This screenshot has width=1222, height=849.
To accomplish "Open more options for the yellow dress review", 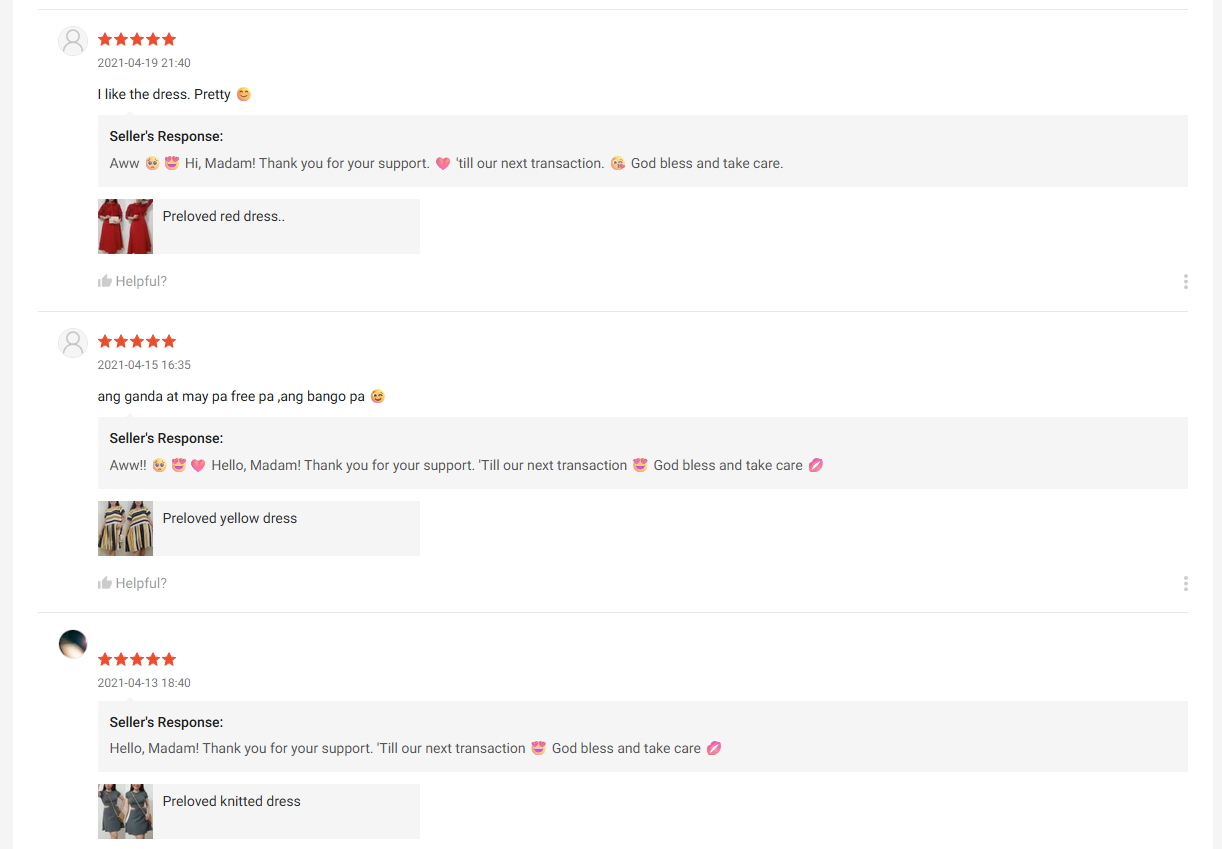I will coord(1185,584).
